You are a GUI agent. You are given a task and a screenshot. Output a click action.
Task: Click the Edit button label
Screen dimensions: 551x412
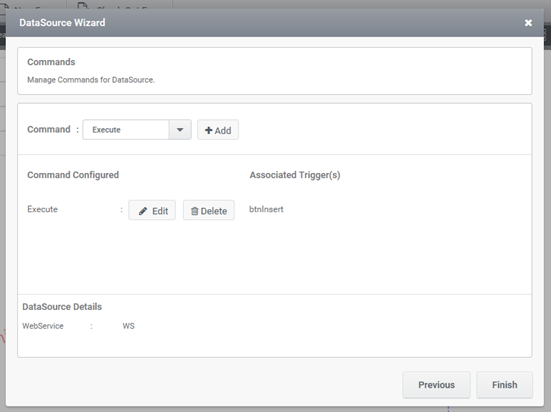point(160,211)
